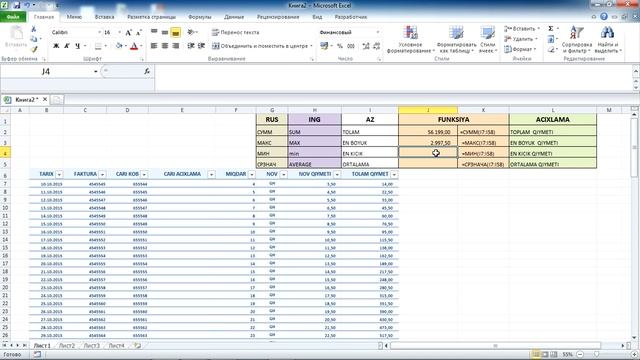
Task: Click the increase indent icon
Action: [x=201, y=46]
